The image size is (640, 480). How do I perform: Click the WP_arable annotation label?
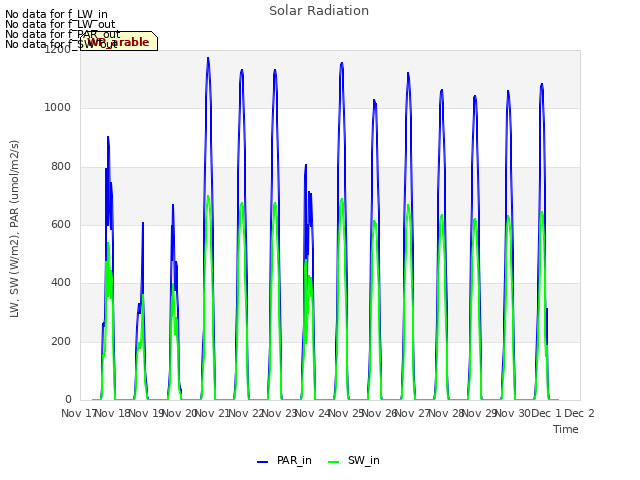119,42
